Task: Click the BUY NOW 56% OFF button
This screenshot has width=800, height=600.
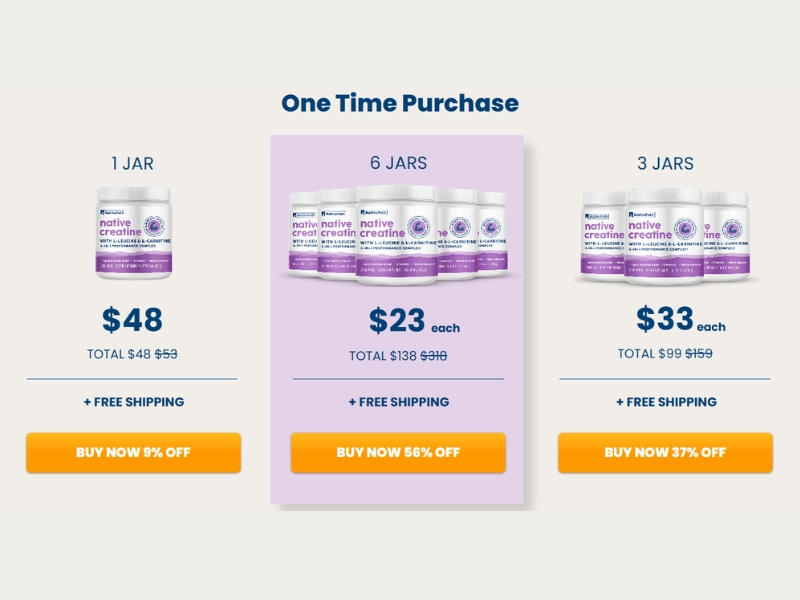Action: (398, 452)
